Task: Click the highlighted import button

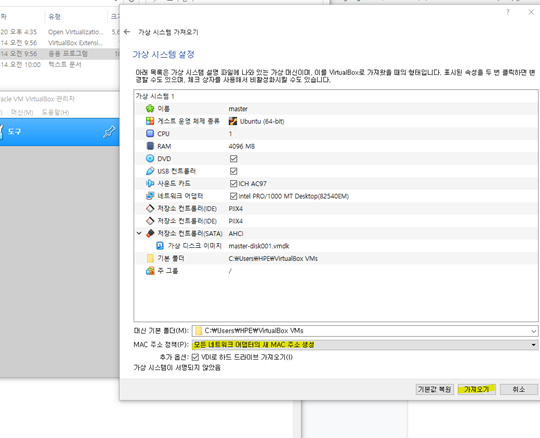Action: [477, 389]
